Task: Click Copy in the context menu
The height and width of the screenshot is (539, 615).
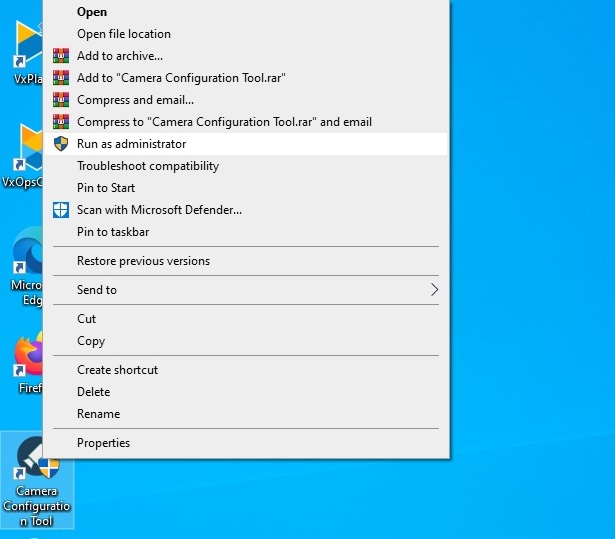Action: click(91, 341)
